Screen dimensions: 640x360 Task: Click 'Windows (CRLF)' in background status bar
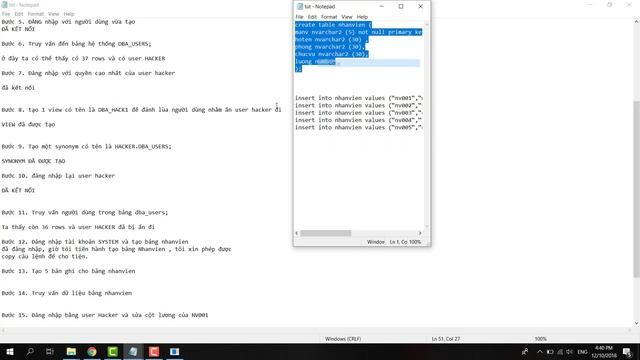(343, 339)
